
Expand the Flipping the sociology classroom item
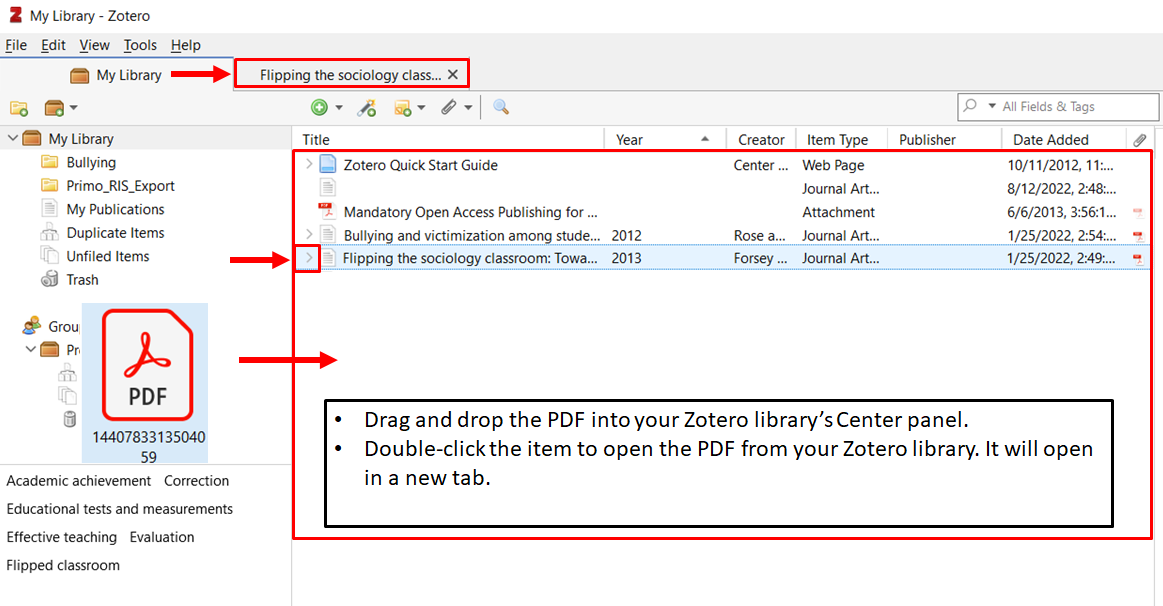point(309,259)
